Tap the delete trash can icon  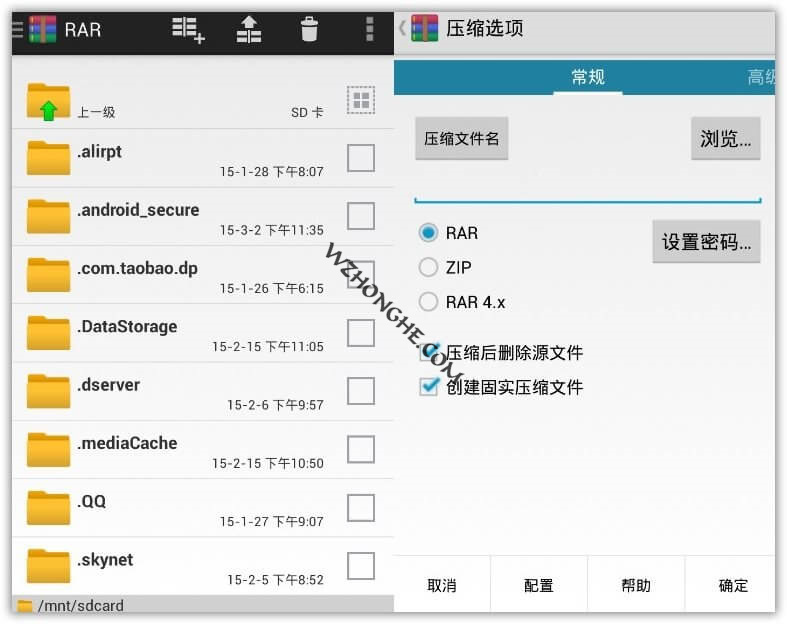pos(309,30)
